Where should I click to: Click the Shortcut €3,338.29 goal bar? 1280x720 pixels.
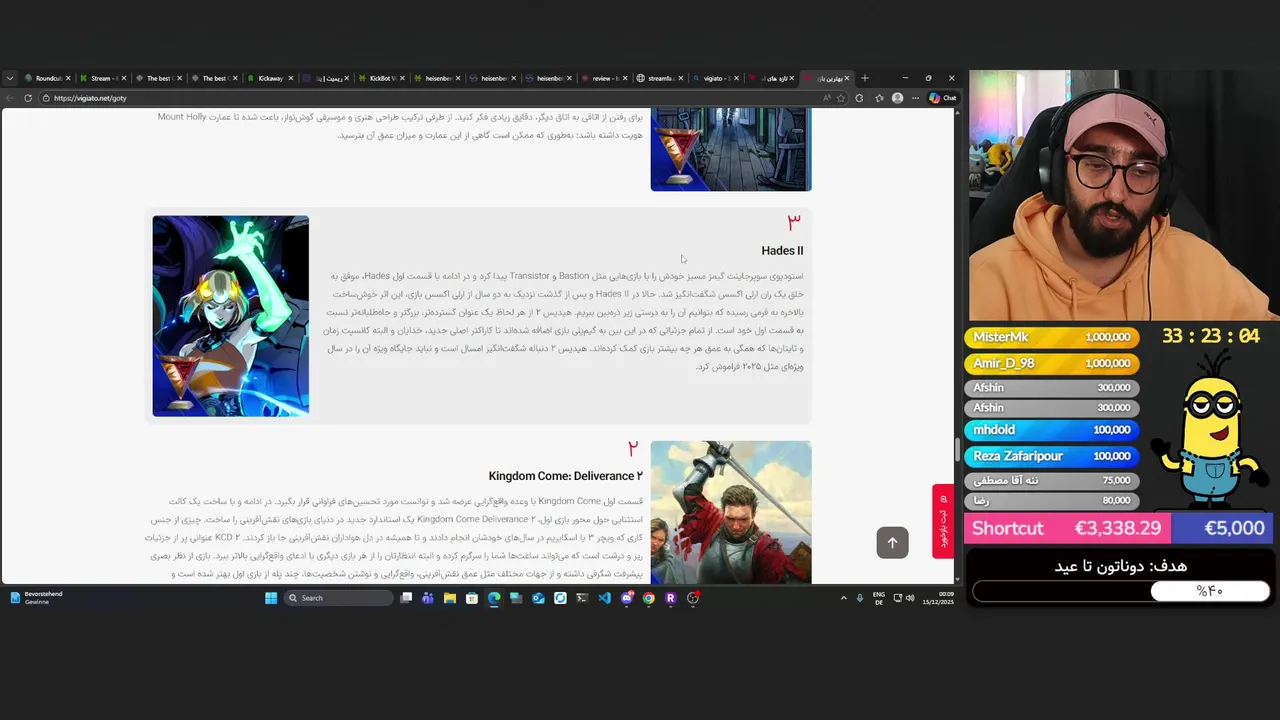tap(1069, 528)
